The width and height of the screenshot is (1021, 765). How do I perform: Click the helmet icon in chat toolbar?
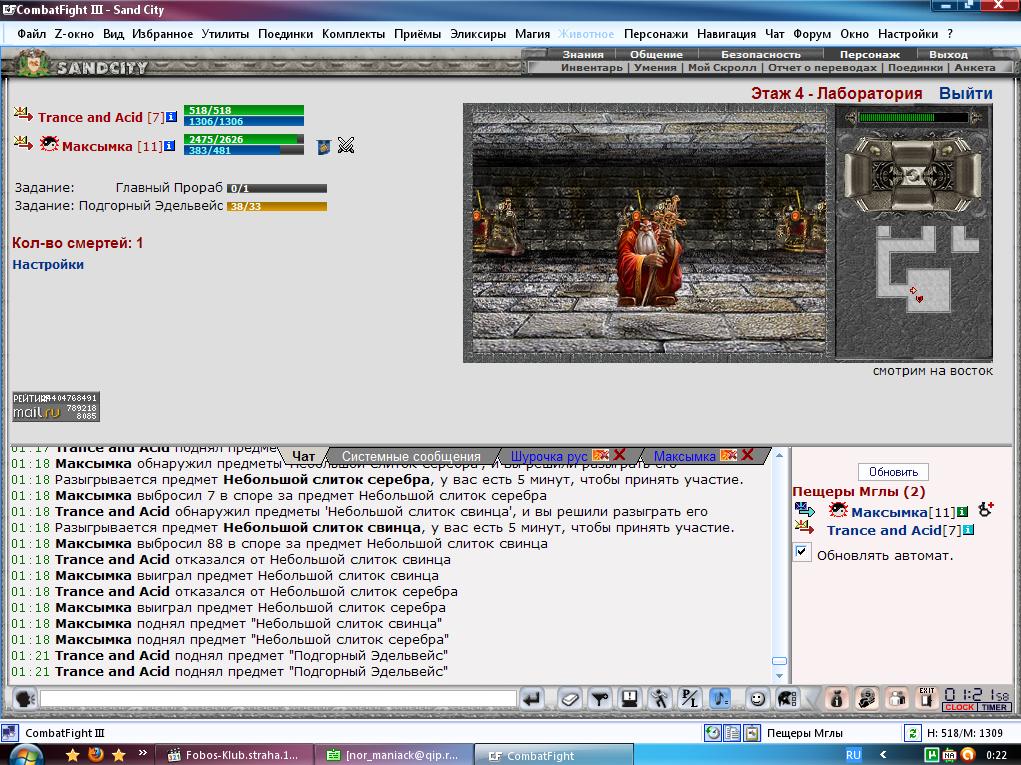tap(787, 699)
